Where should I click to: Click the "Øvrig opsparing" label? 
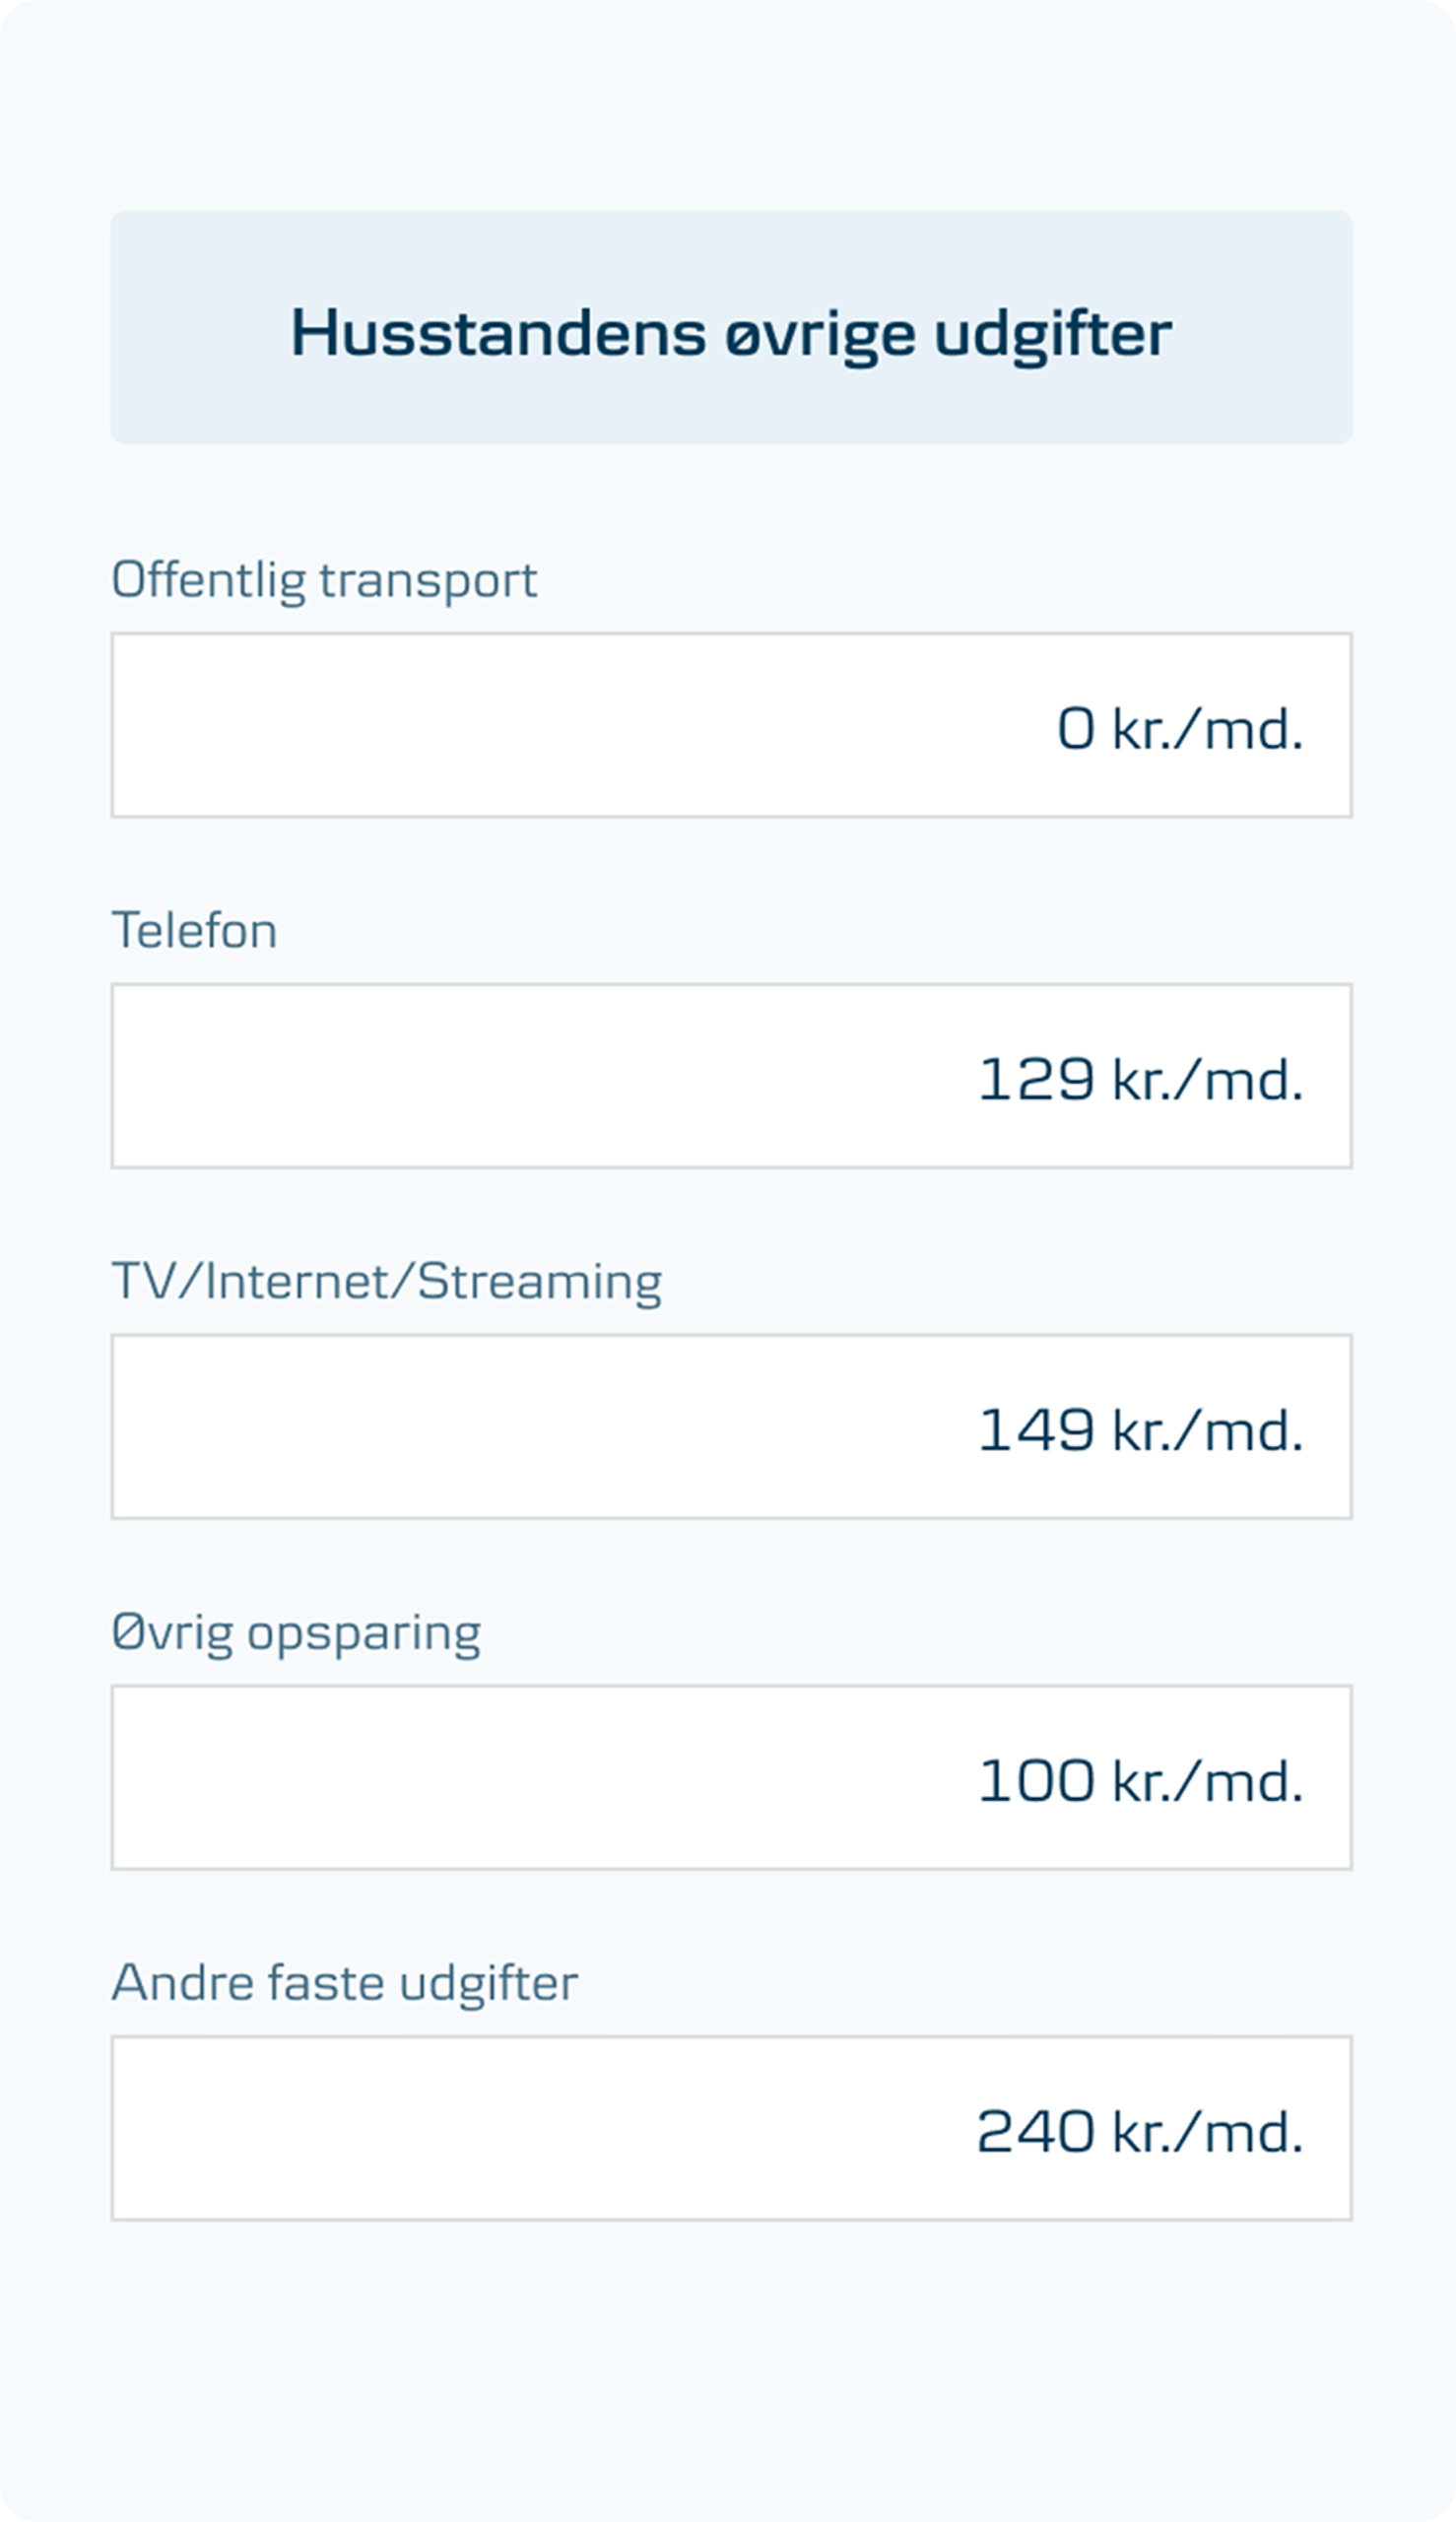click(x=296, y=1633)
